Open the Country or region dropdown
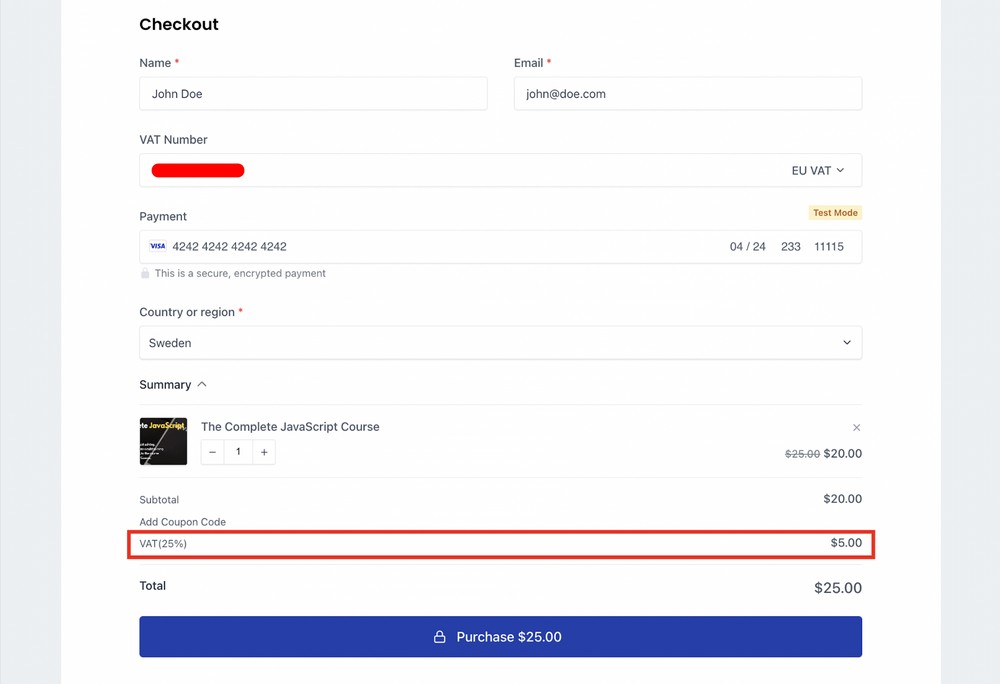This screenshot has width=1000, height=684. point(500,342)
